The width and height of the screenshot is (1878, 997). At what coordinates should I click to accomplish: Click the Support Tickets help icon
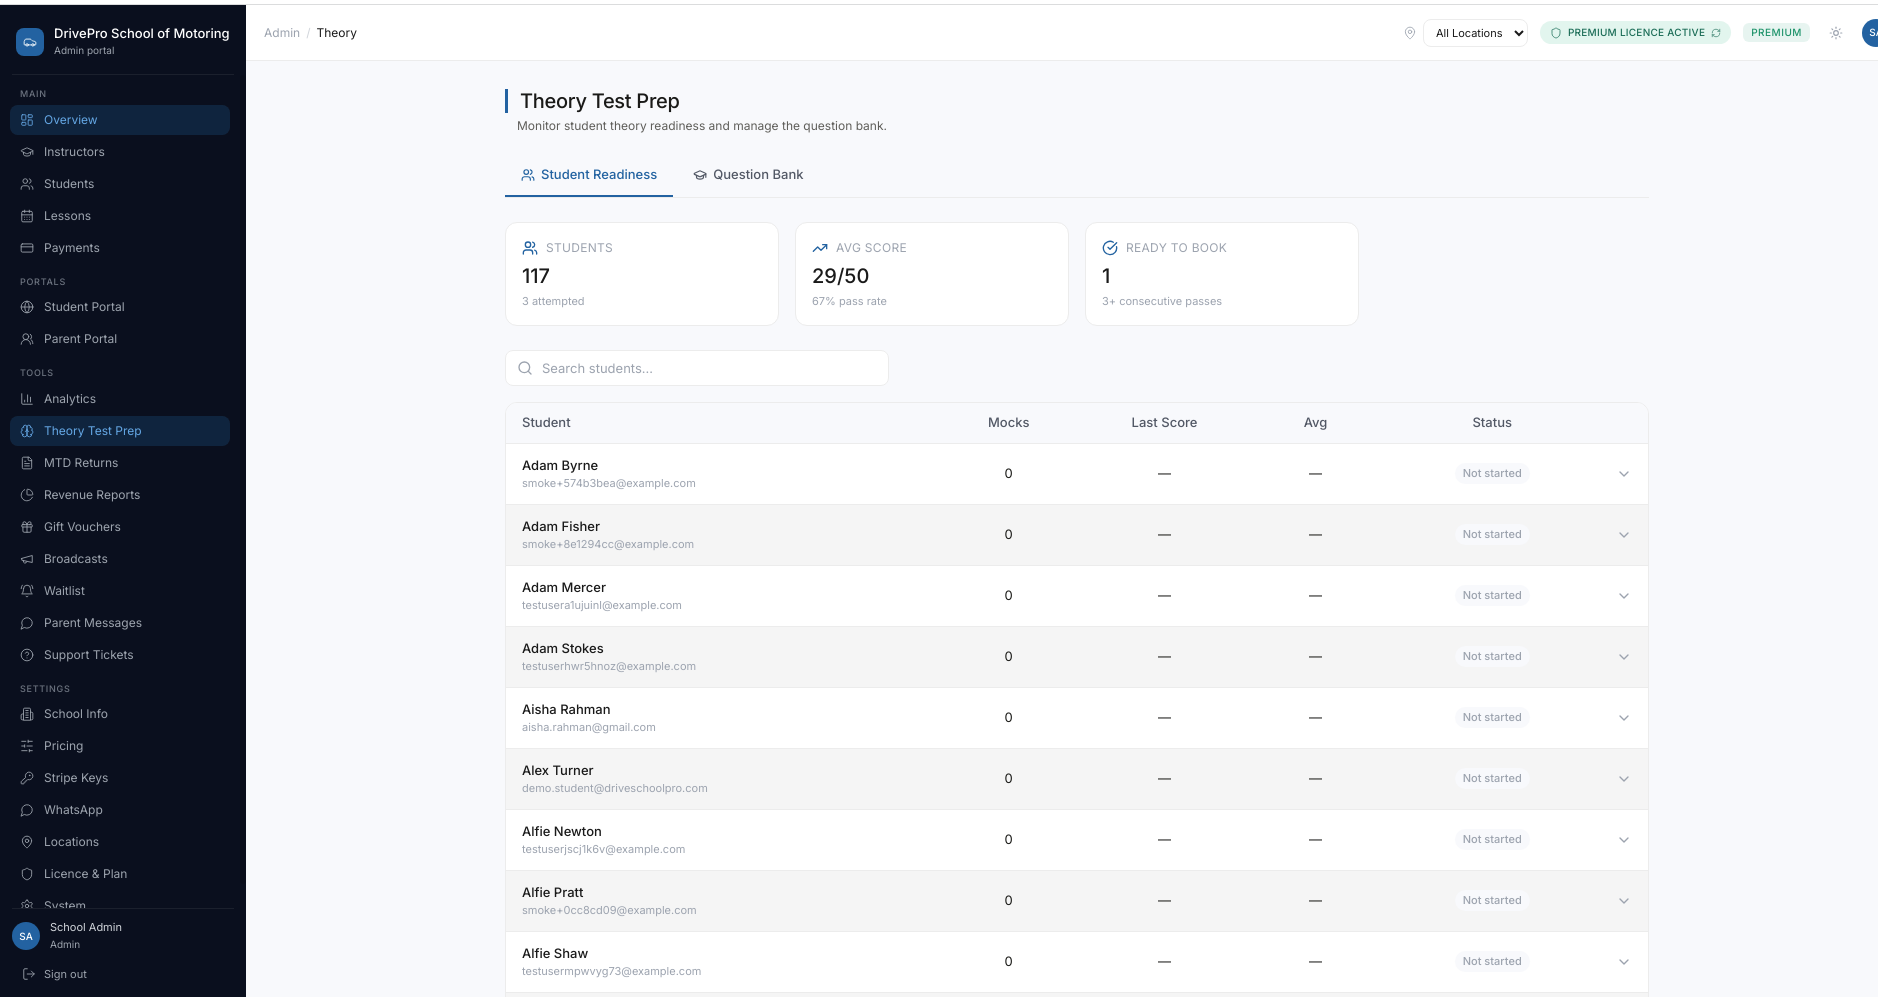[27, 655]
